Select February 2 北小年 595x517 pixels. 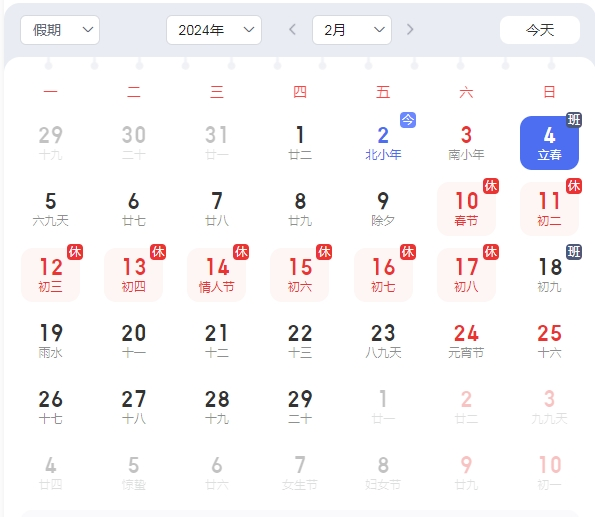(383, 143)
